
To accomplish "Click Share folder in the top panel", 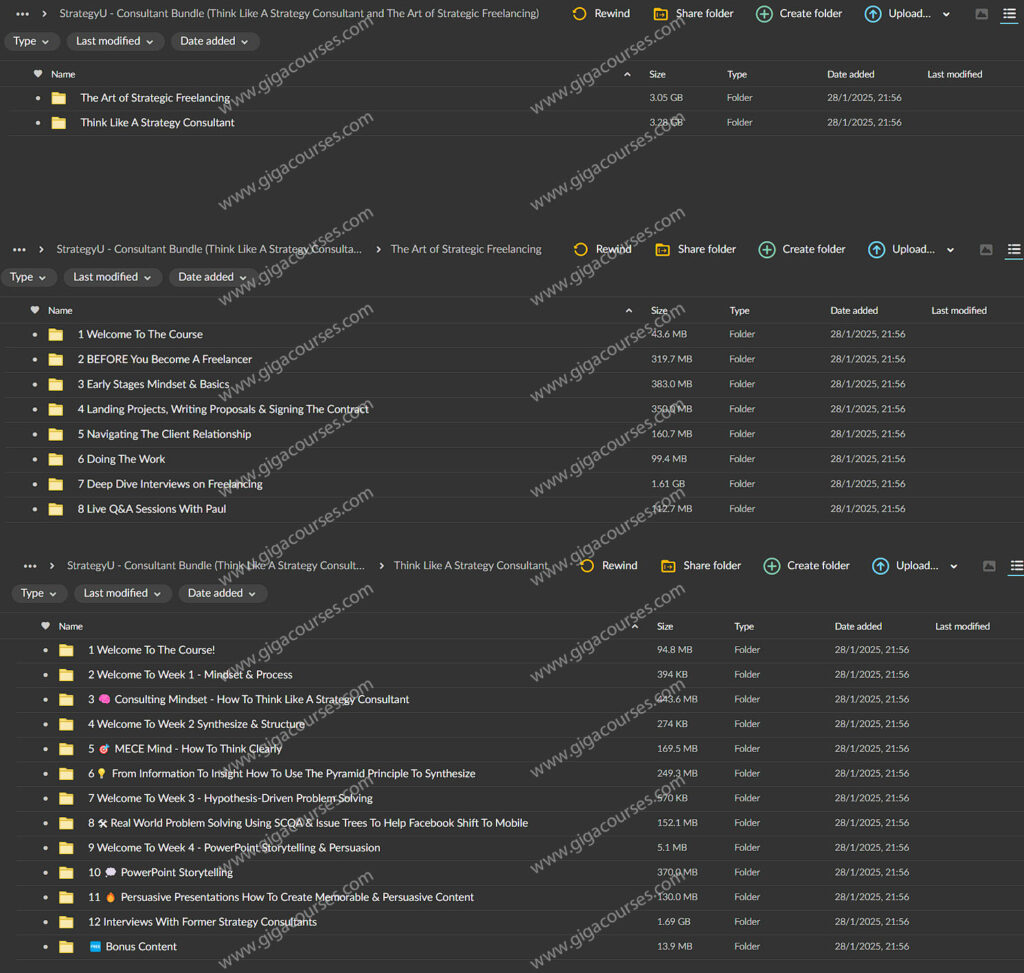I will (x=694, y=14).
